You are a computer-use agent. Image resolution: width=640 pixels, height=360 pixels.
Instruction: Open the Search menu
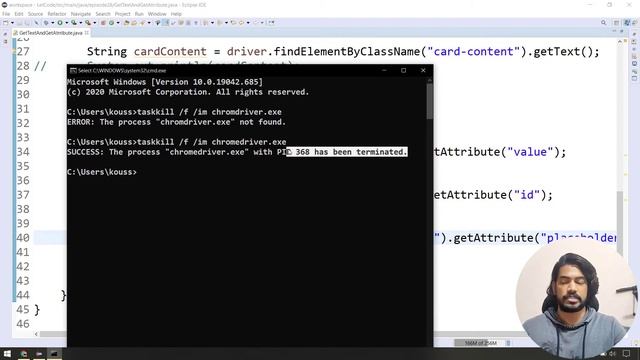tap(103, 14)
